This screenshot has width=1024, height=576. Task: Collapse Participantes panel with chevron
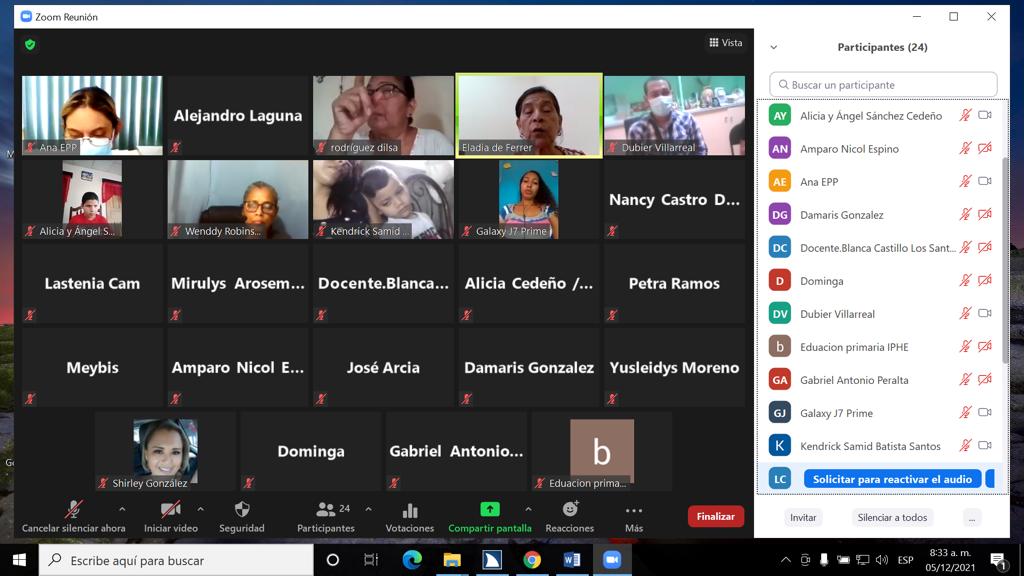click(774, 47)
